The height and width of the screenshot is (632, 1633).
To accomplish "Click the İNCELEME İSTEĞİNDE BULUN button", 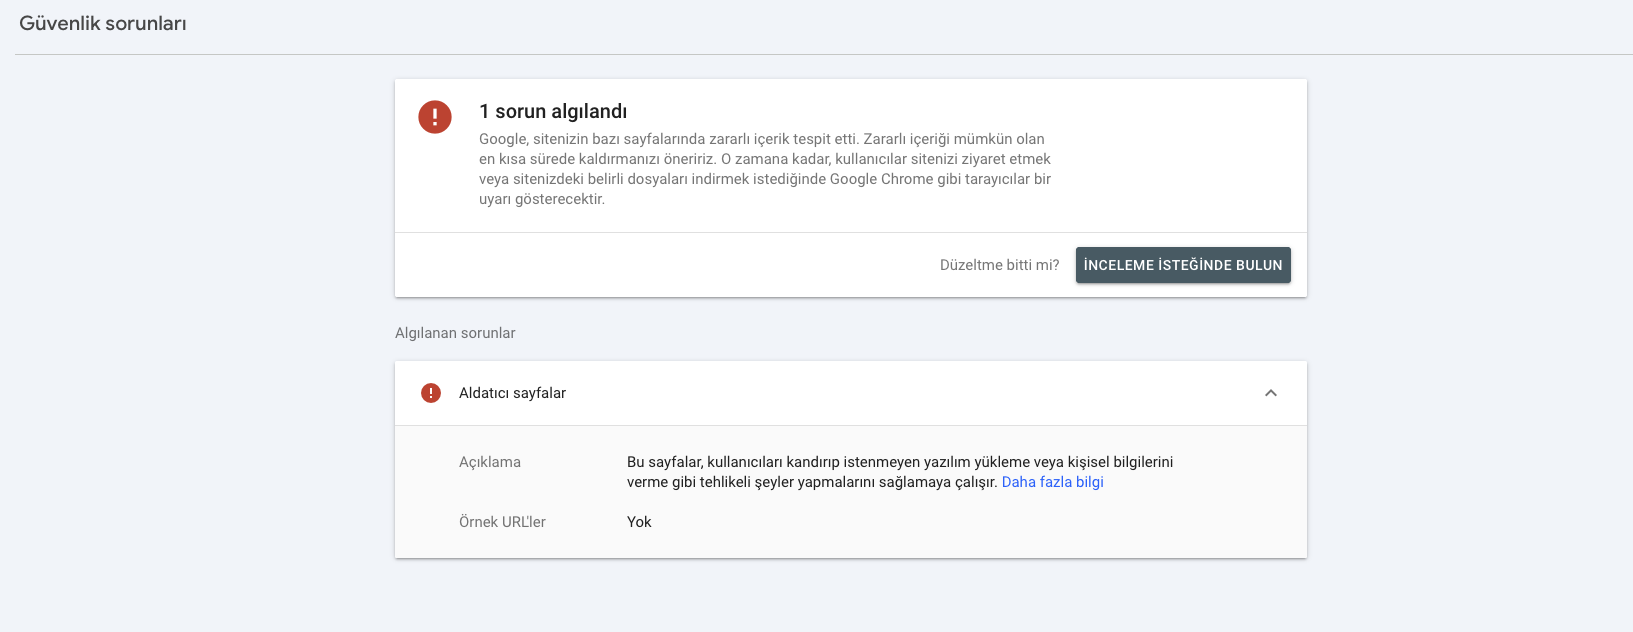I will pos(1183,265).
